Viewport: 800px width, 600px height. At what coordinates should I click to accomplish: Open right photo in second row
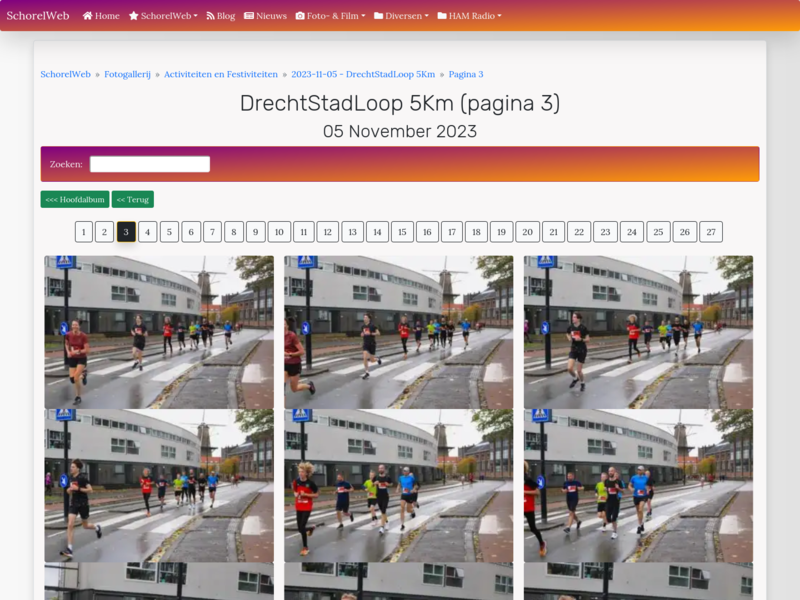click(638, 486)
